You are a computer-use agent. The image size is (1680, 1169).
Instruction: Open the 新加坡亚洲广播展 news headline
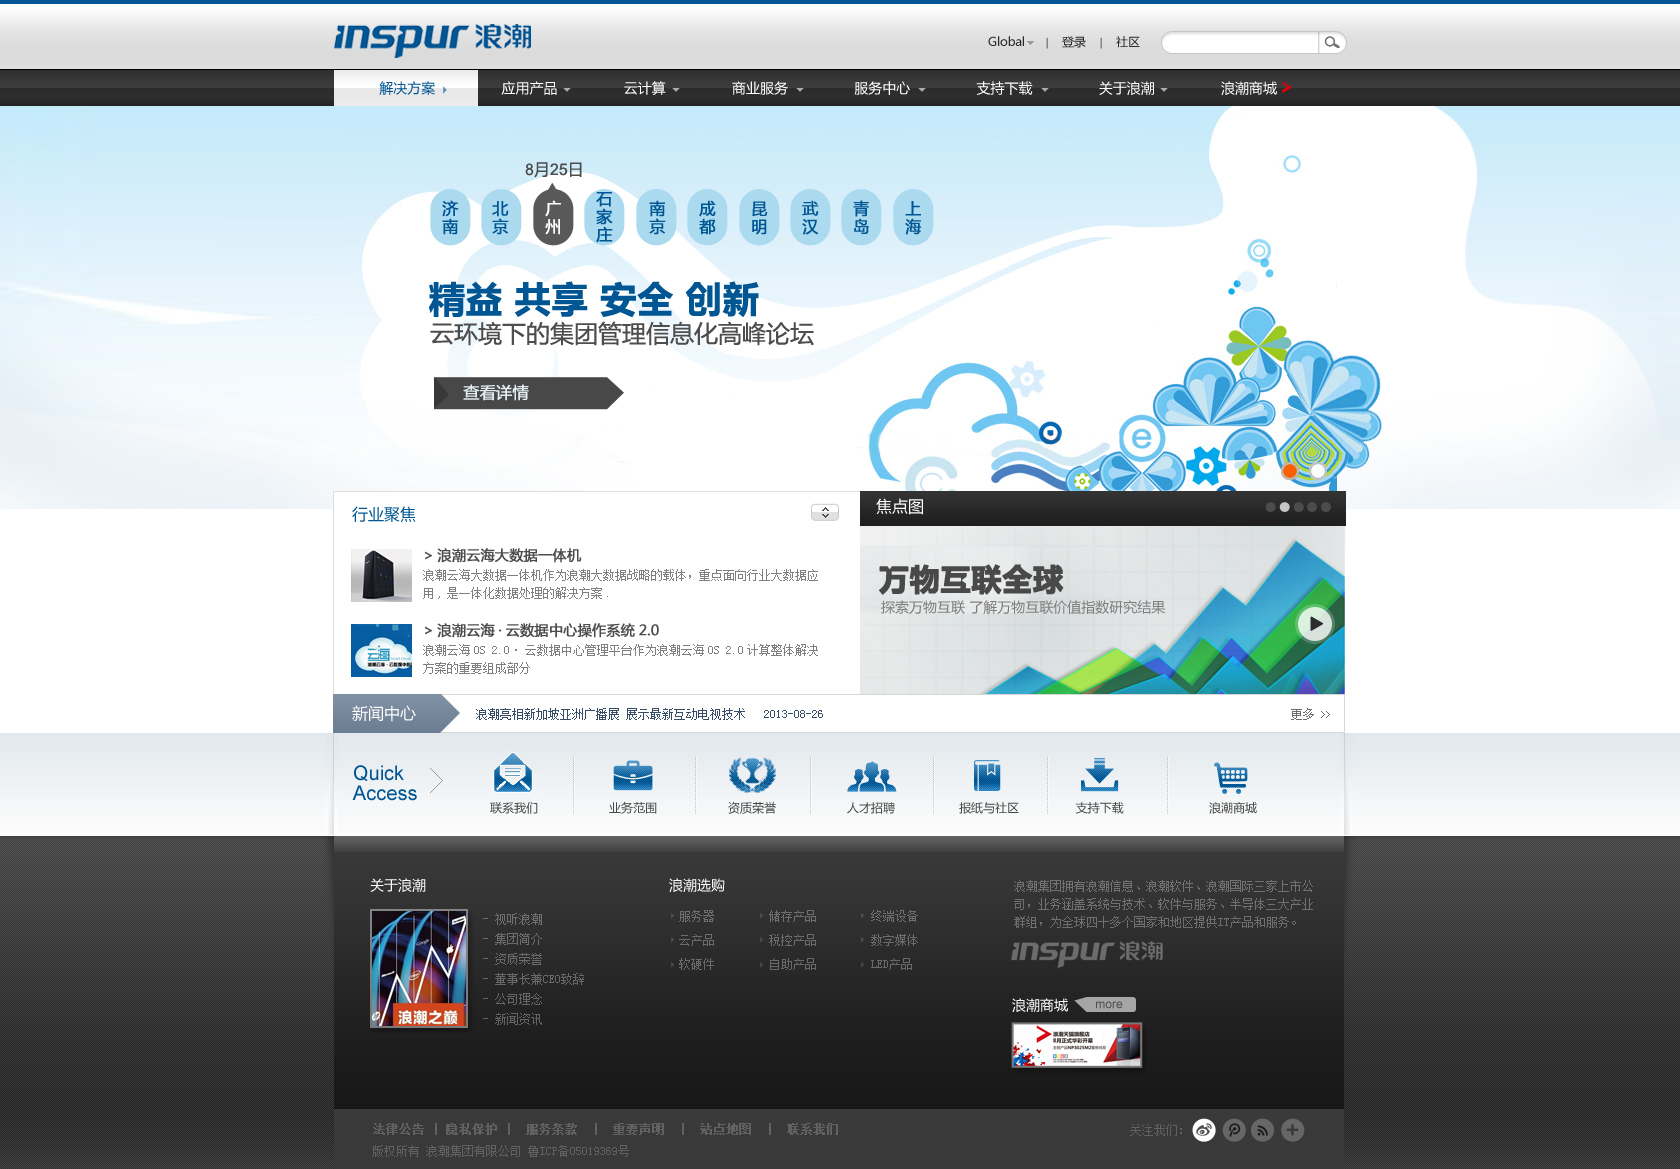pyautogui.click(x=610, y=714)
